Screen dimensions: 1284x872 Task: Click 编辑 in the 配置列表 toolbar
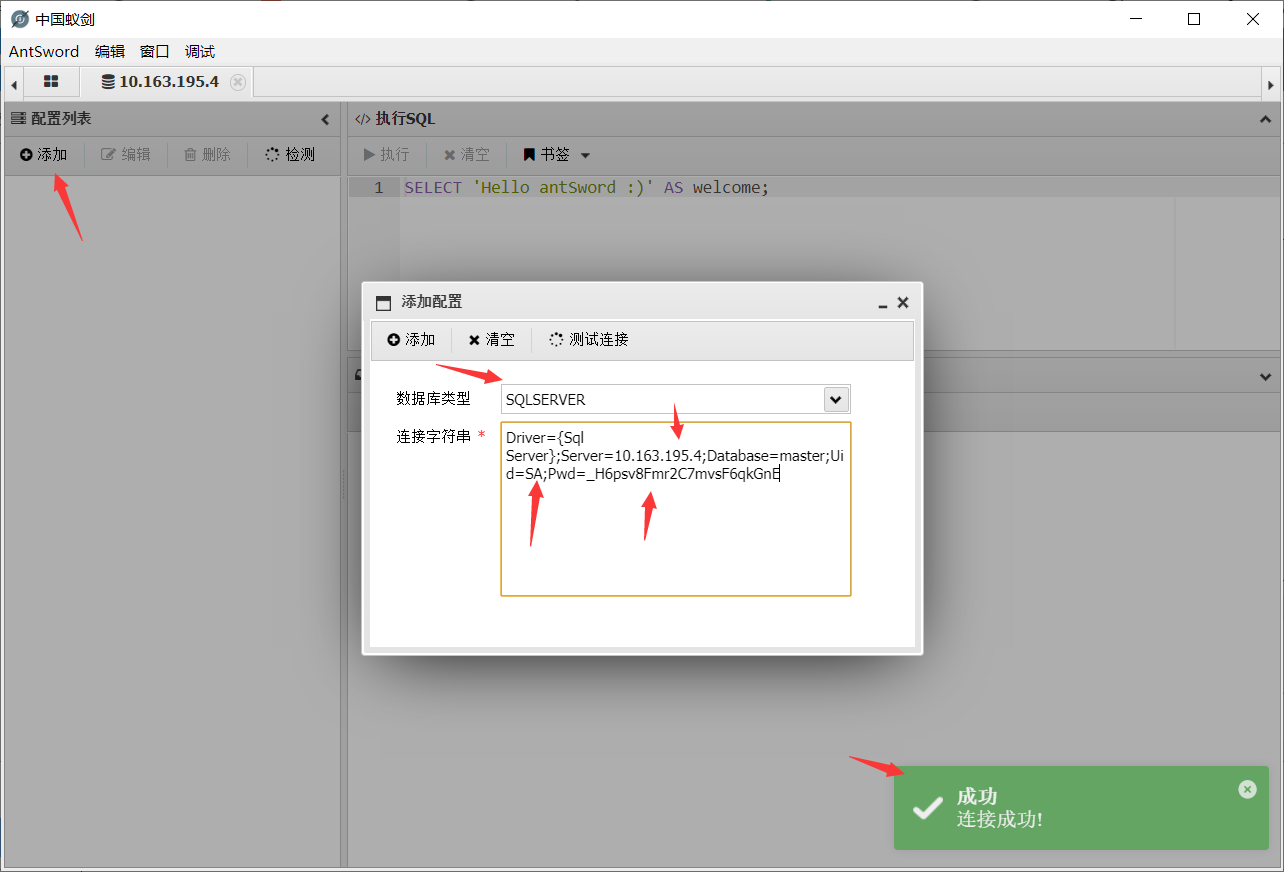click(x=126, y=154)
